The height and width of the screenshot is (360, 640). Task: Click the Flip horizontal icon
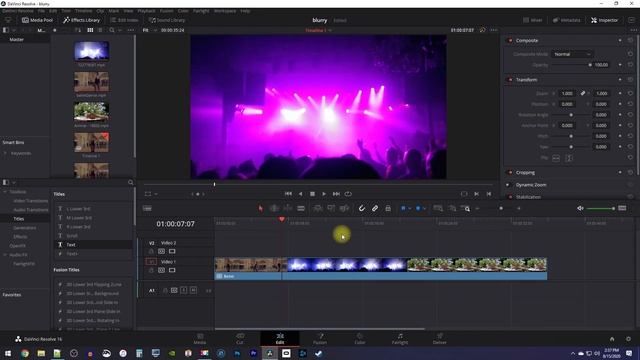(x=556, y=158)
